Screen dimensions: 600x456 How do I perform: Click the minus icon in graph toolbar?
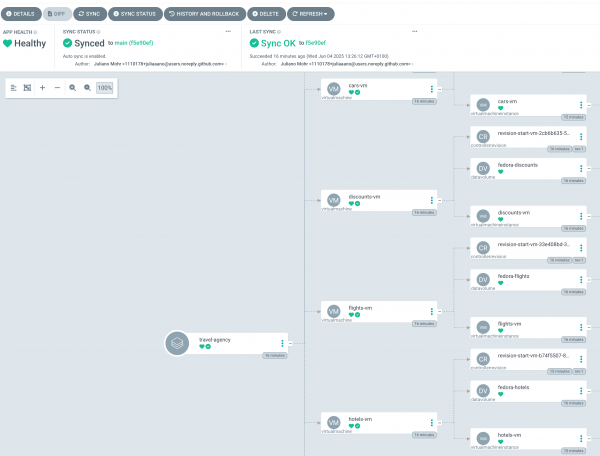(x=57, y=88)
